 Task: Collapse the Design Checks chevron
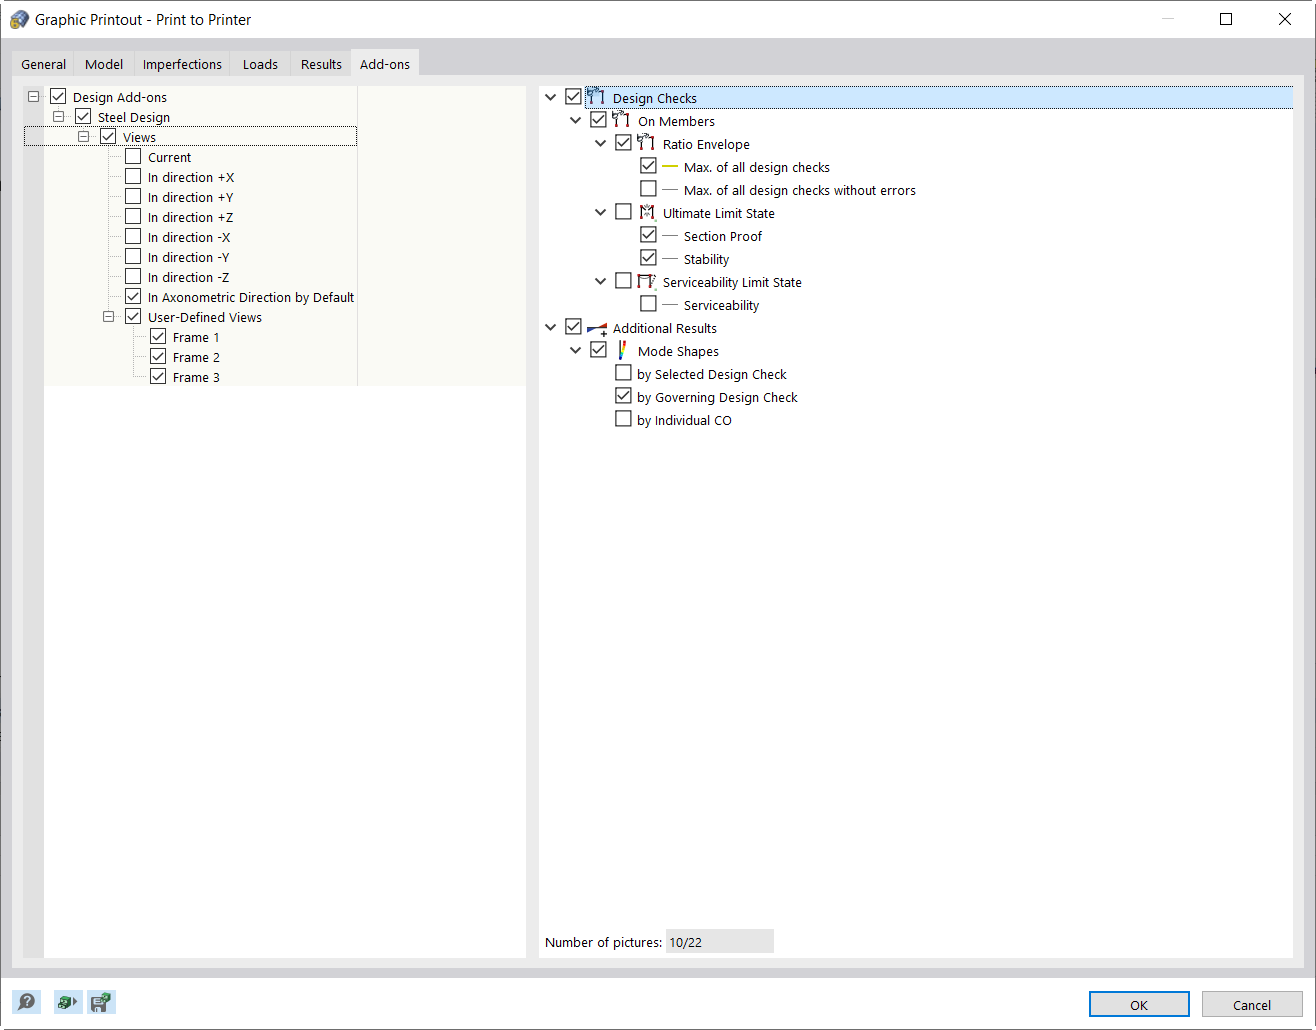point(550,97)
